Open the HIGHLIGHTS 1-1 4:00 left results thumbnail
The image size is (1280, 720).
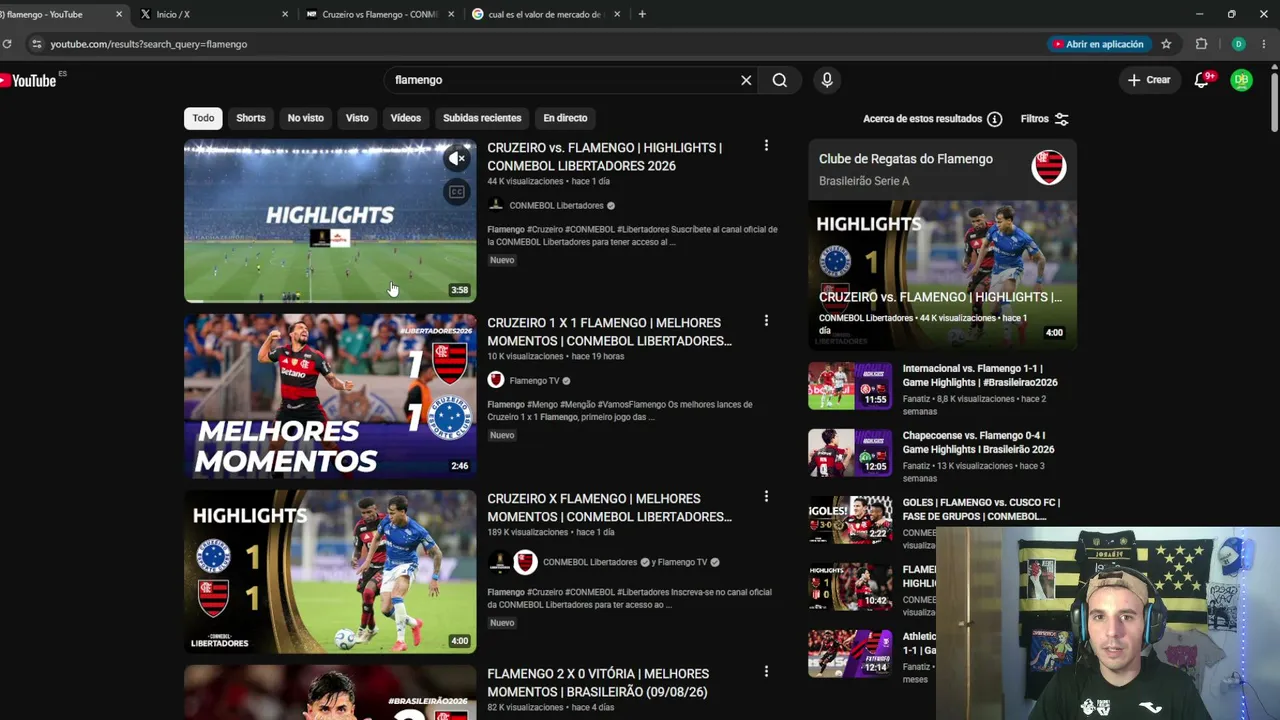(x=330, y=571)
